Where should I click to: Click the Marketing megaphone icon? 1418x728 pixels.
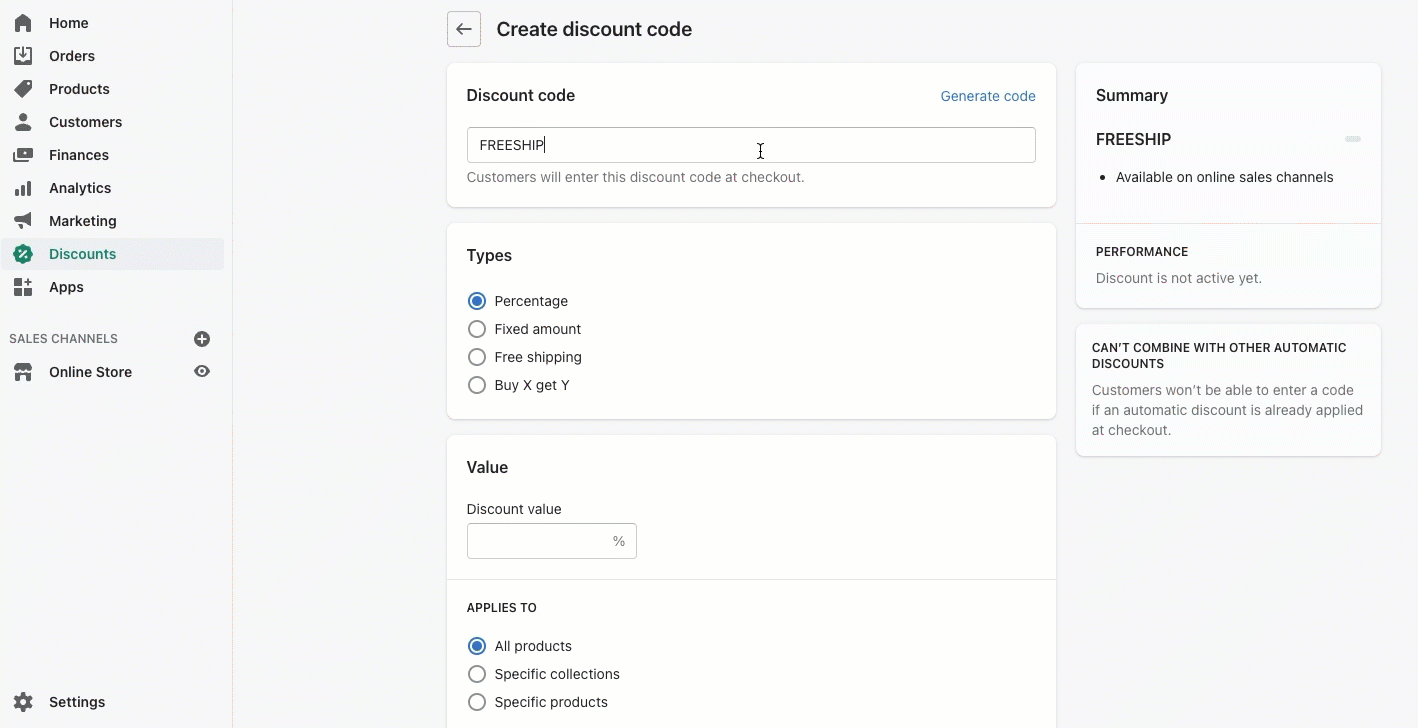coord(23,220)
